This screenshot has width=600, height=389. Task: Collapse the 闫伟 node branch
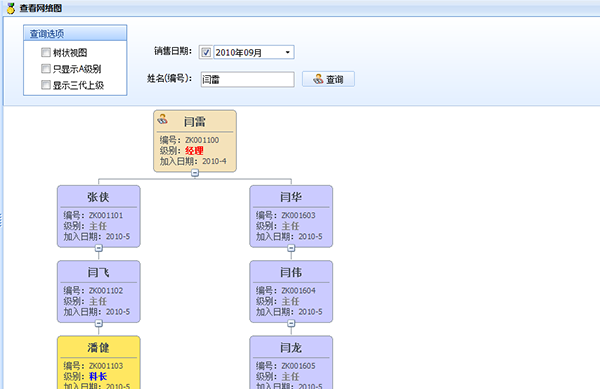tap(291, 323)
